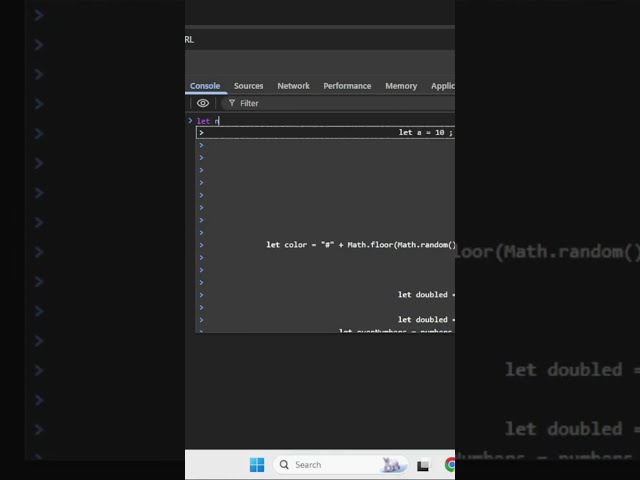Open Chrome from taskbar

pos(450,464)
